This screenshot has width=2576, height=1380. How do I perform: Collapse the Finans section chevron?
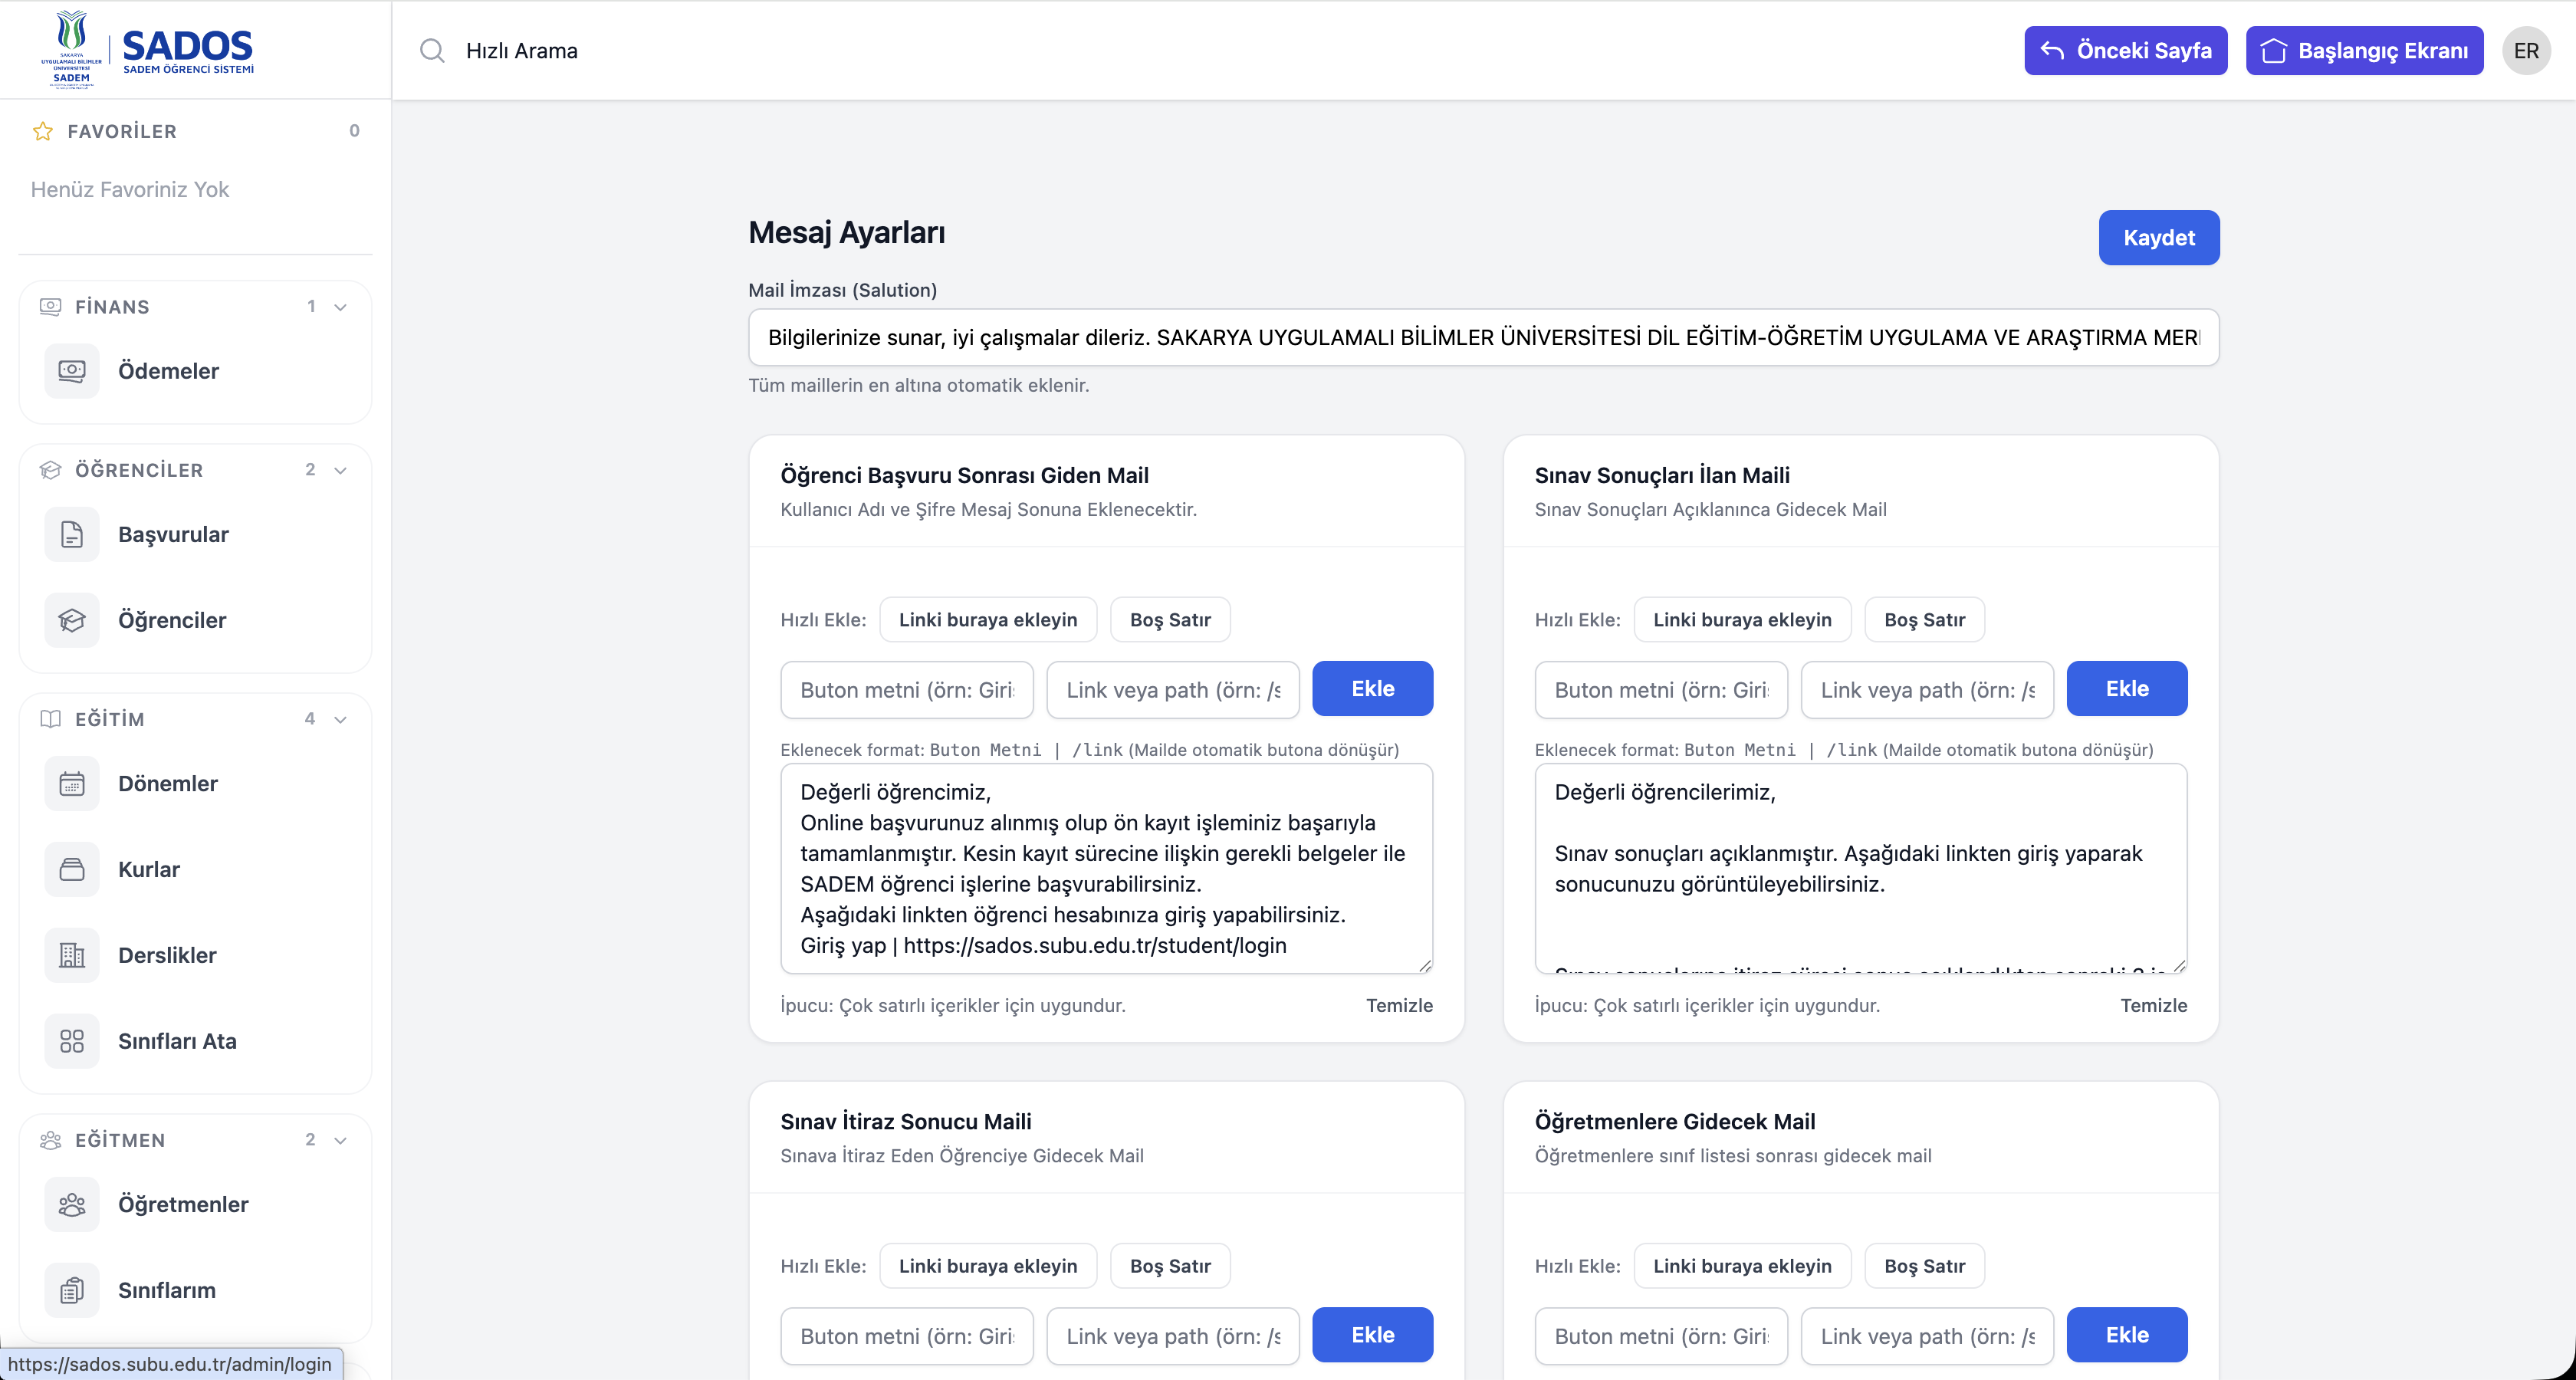point(340,307)
